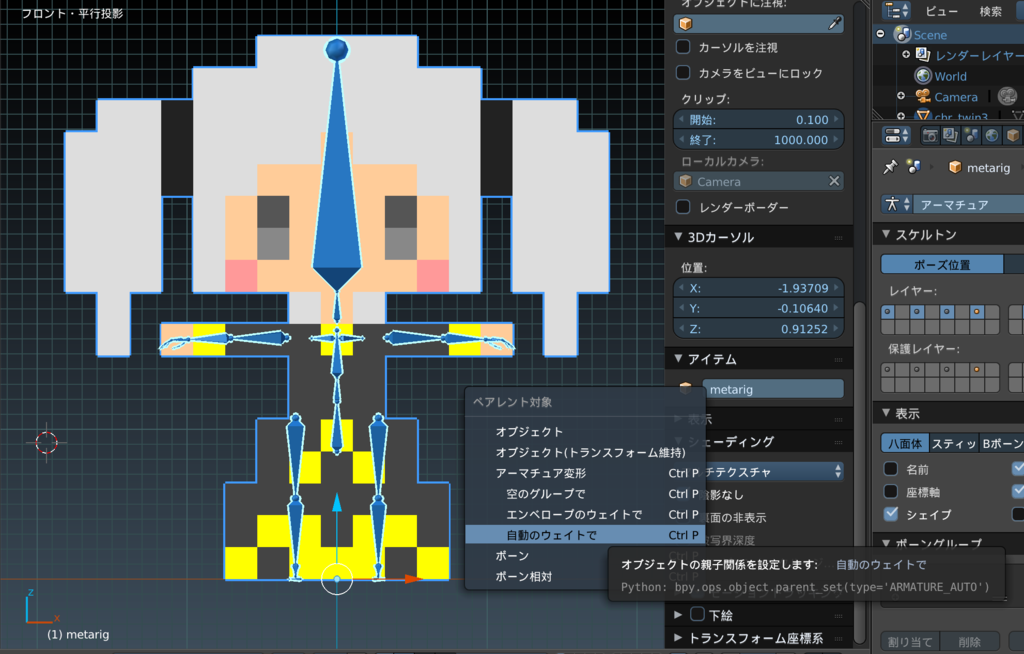Click the 3D cursor X position field

759,287
